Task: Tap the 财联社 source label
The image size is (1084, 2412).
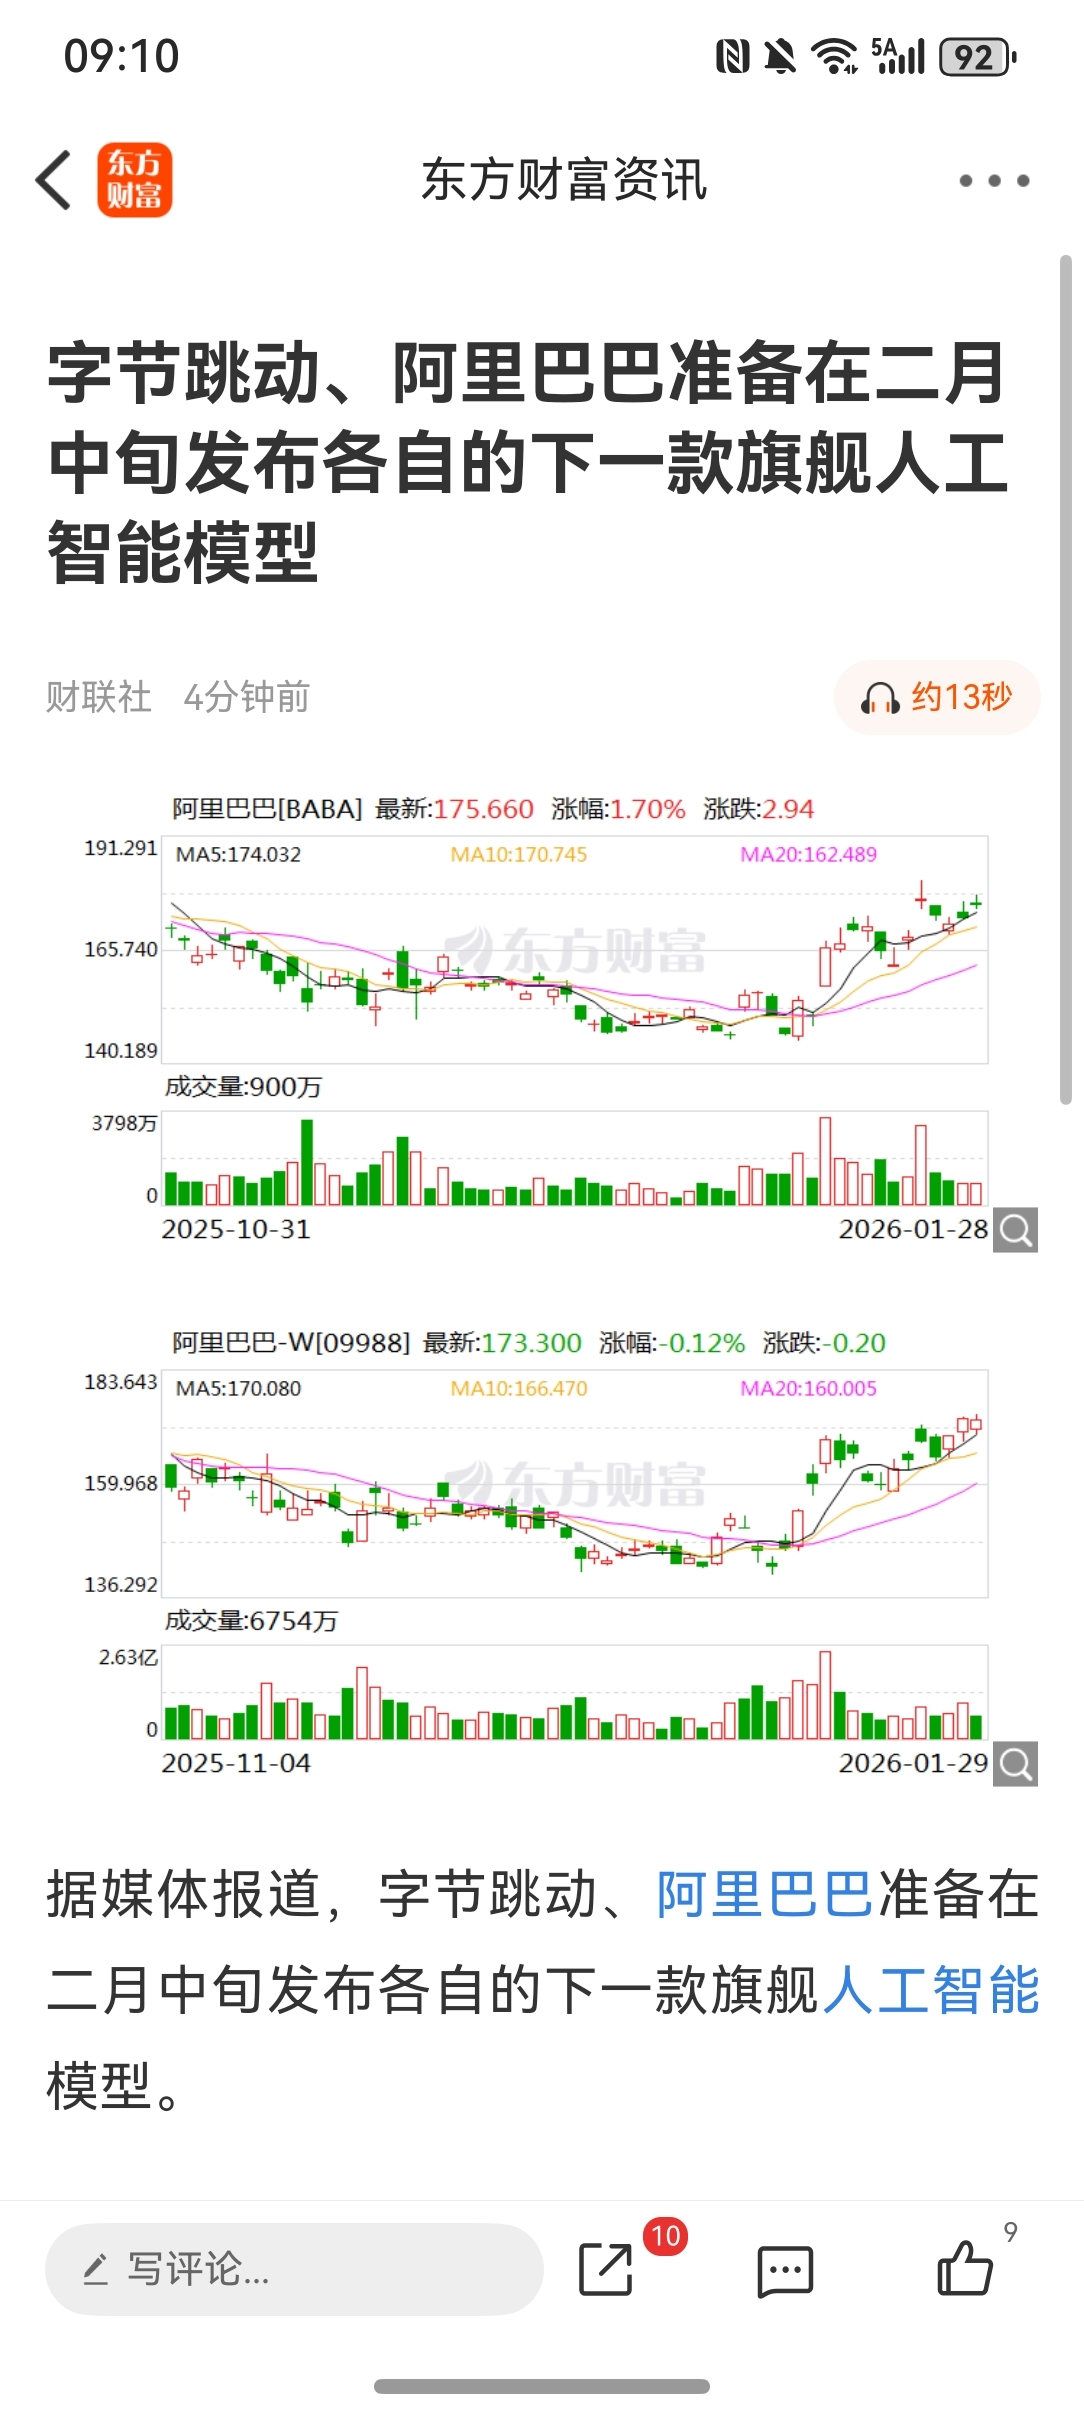Action: [98, 697]
